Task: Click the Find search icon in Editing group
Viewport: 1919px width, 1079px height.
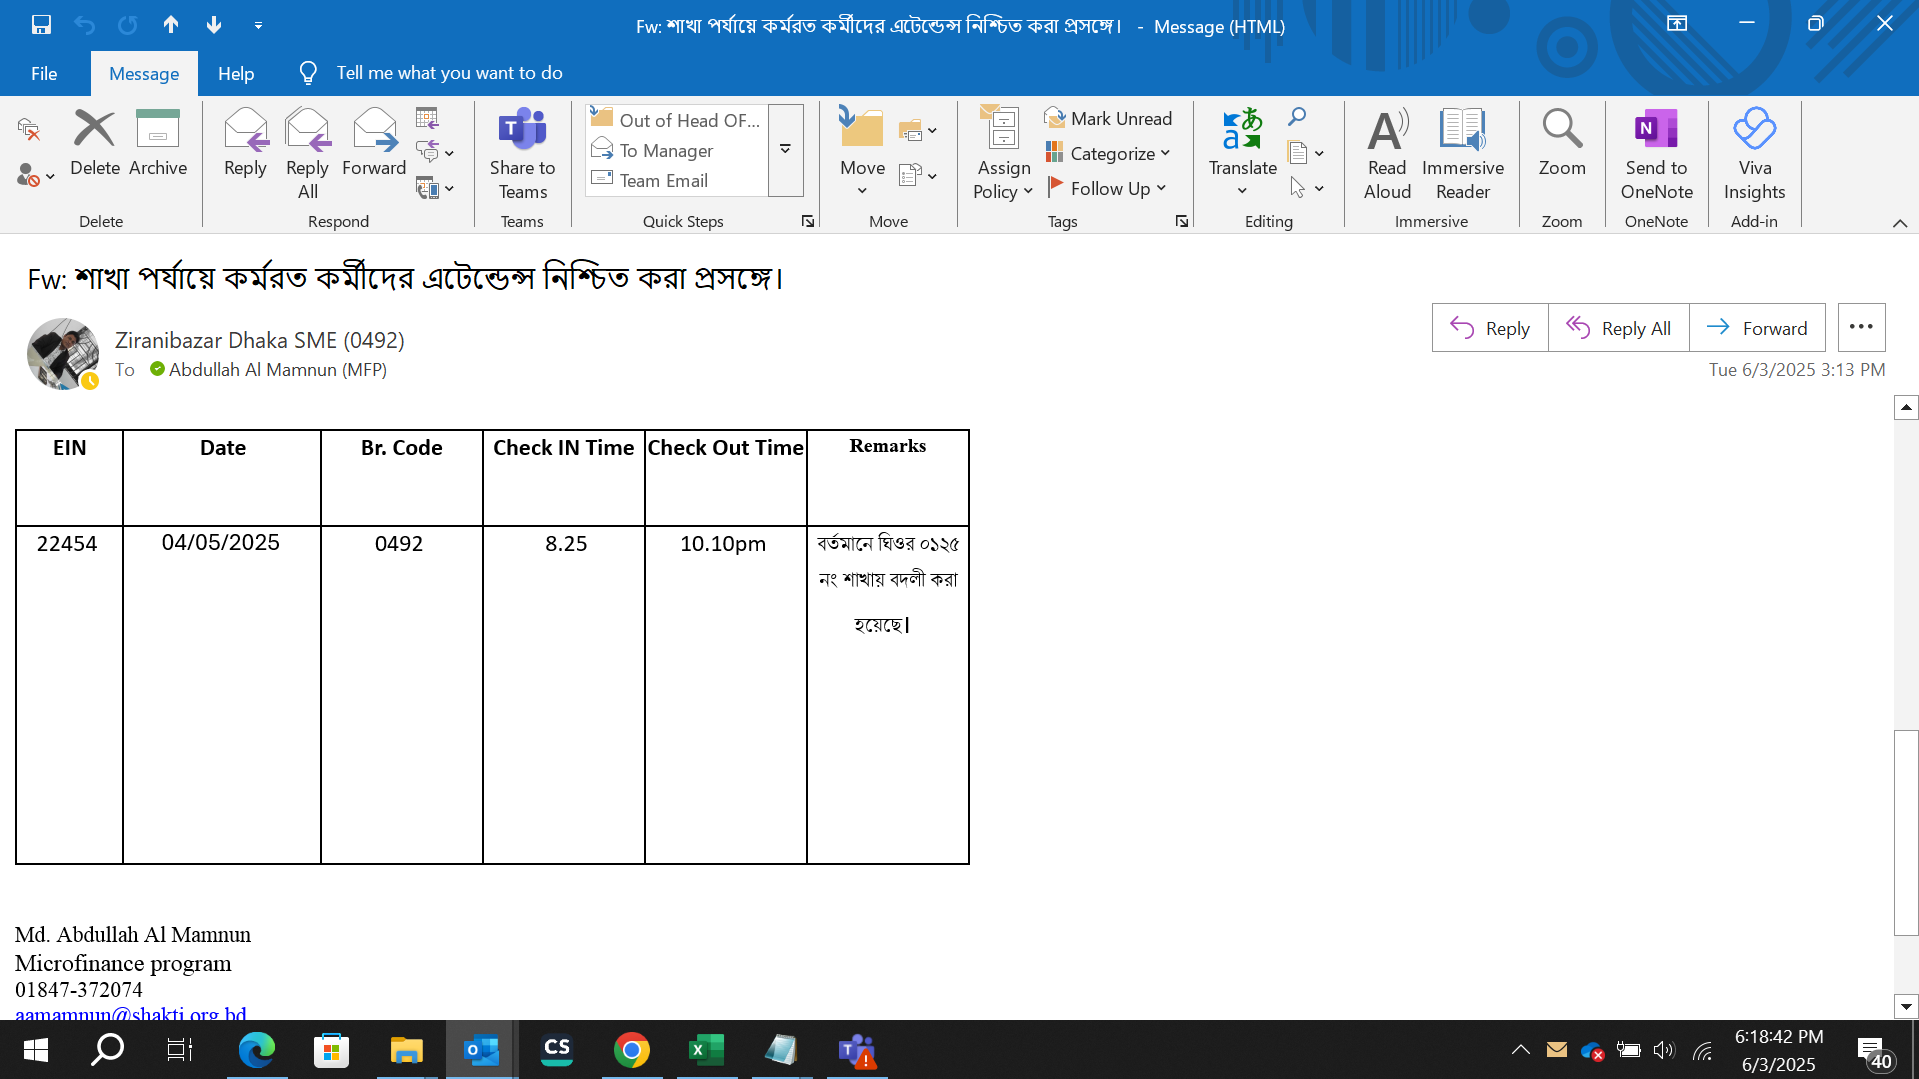Action: 1297,117
